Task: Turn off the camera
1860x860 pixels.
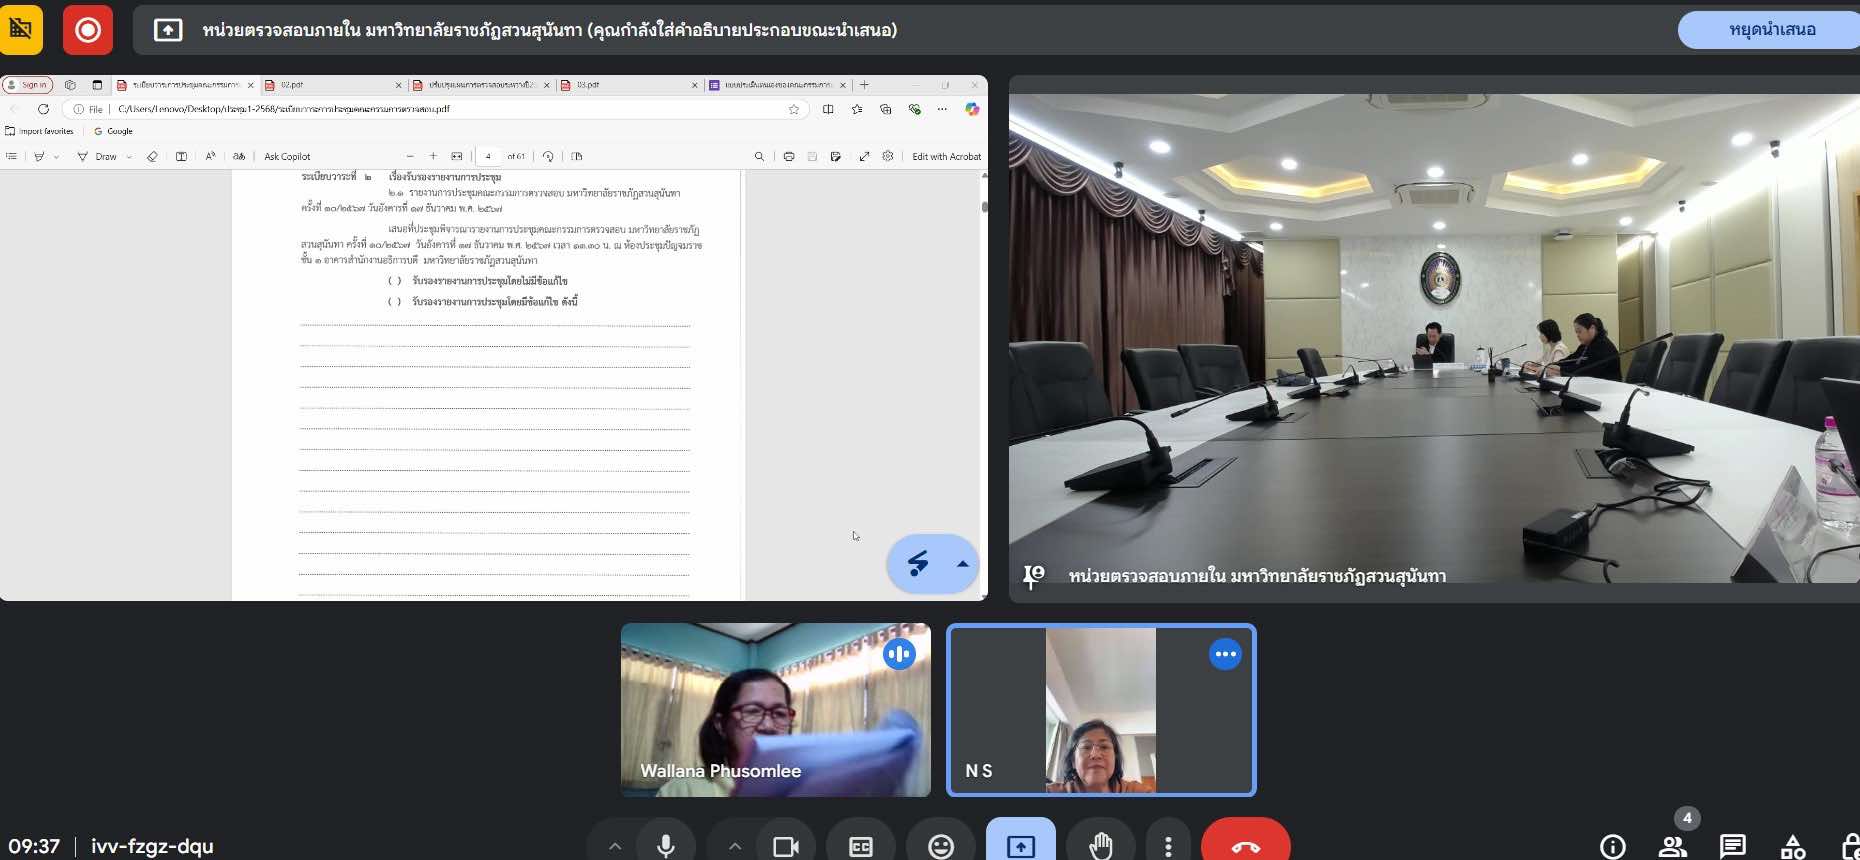Action: click(786, 846)
